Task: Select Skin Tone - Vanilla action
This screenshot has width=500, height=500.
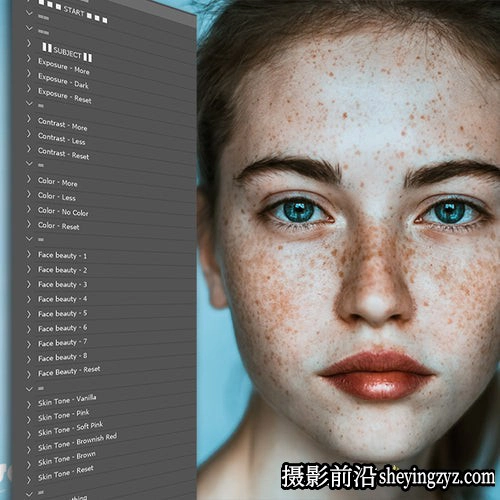Action: [67, 400]
